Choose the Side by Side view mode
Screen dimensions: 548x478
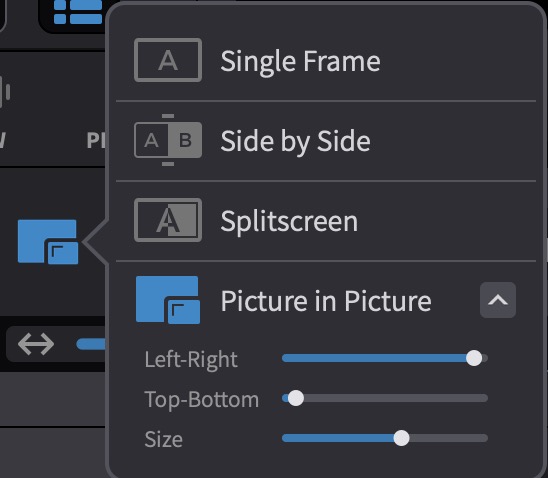[x=326, y=141]
